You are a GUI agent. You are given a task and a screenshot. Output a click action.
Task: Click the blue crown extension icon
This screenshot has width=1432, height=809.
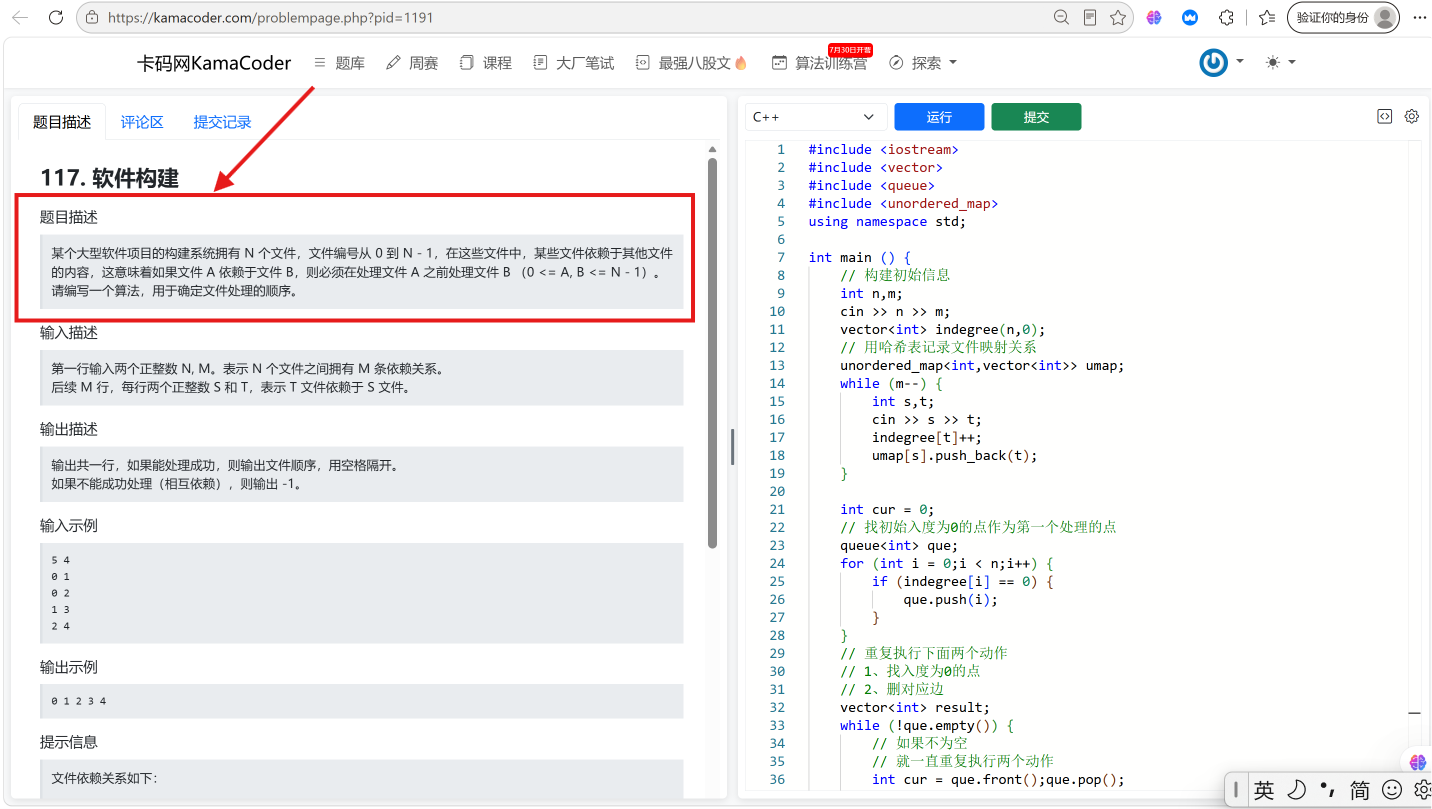pyautogui.click(x=1190, y=17)
